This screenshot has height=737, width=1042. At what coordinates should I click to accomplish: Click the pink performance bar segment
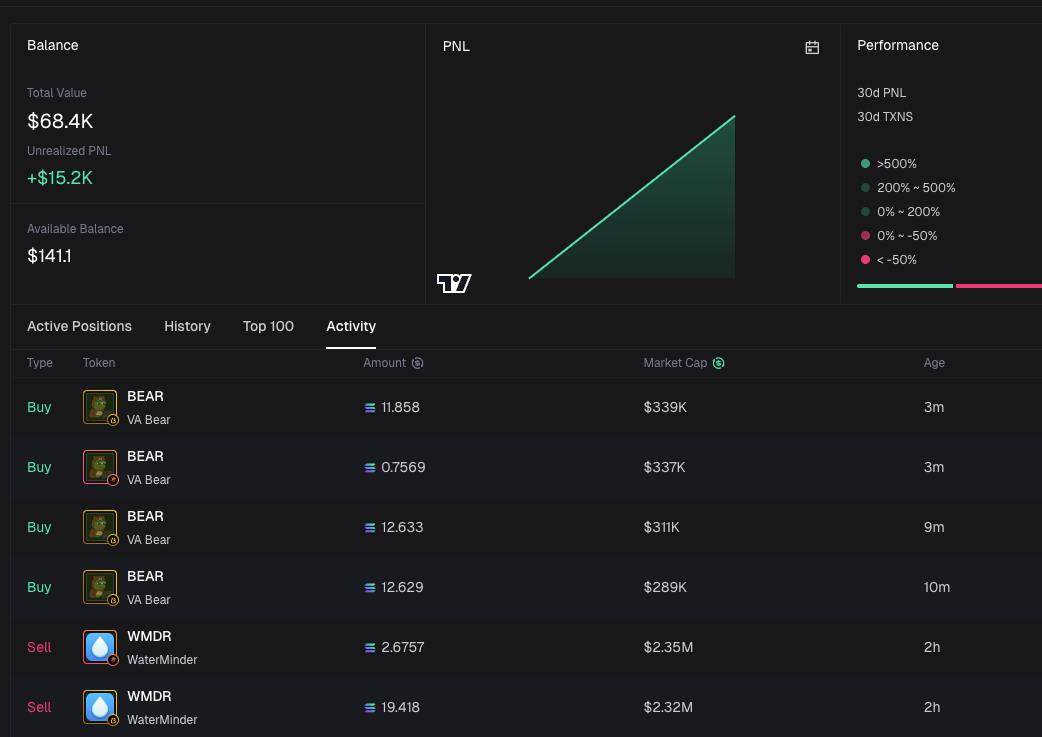click(x=999, y=286)
